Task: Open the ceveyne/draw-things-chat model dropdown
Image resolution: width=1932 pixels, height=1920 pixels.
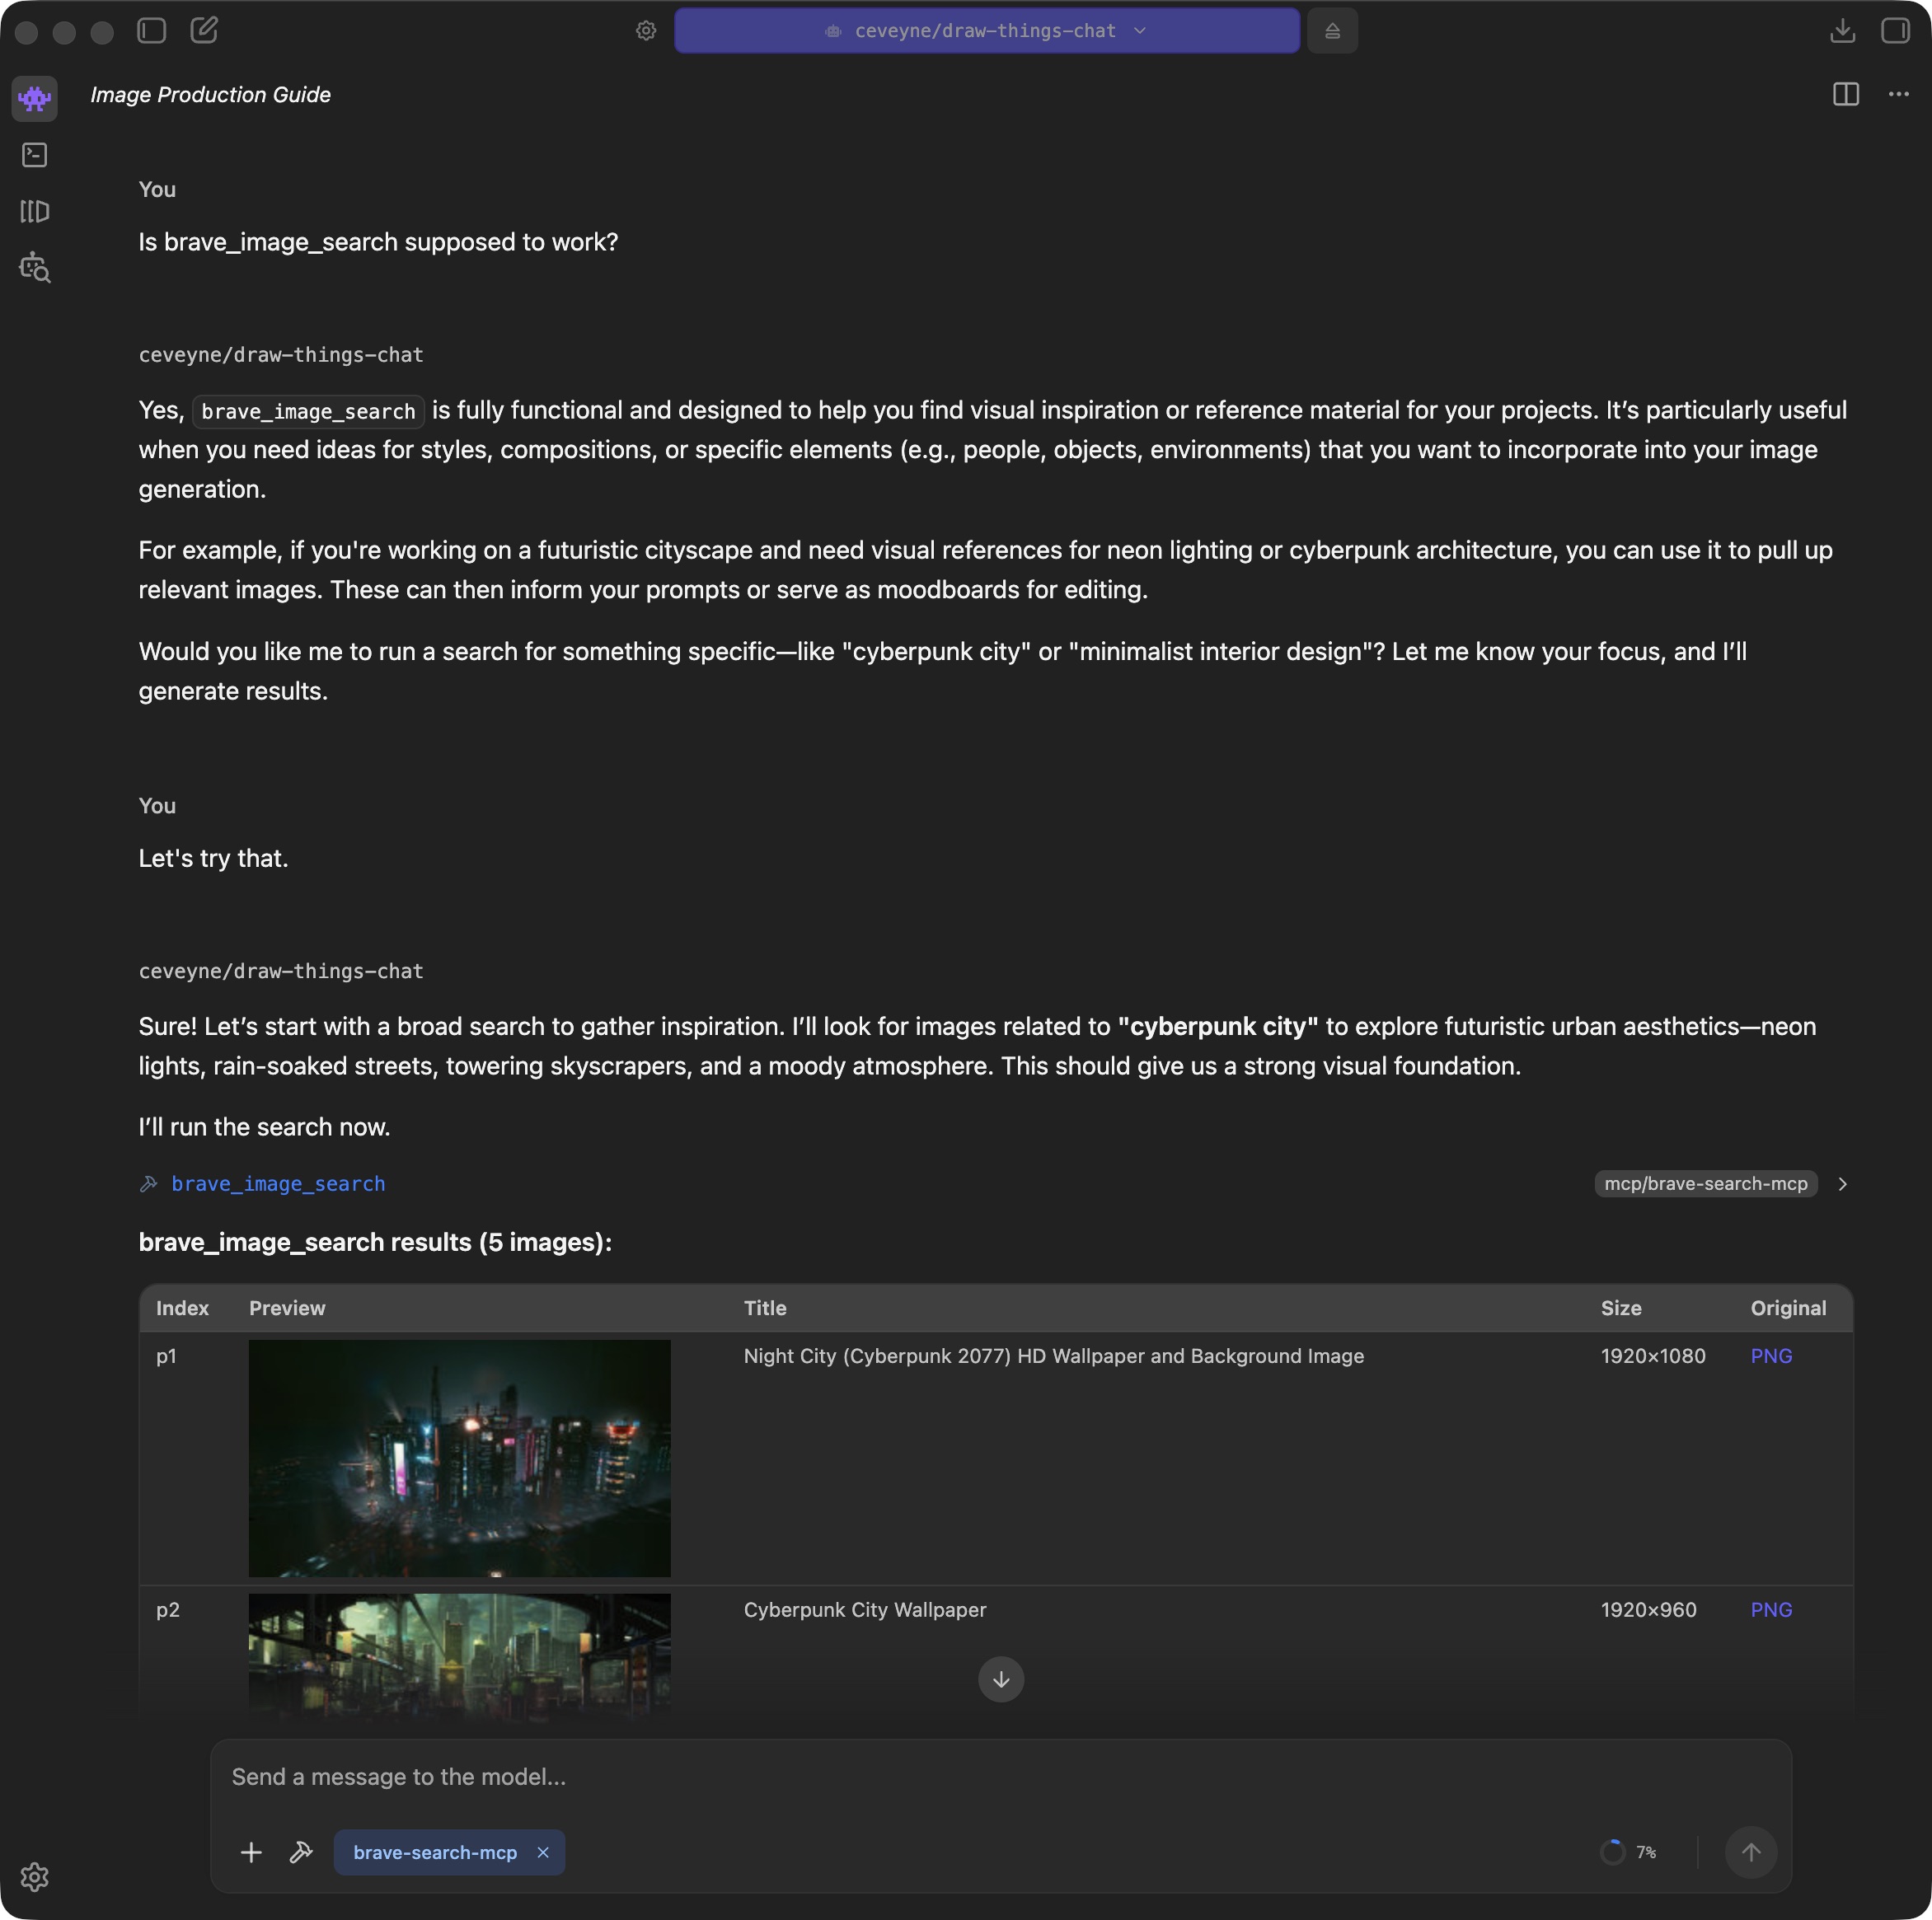Action: [986, 31]
